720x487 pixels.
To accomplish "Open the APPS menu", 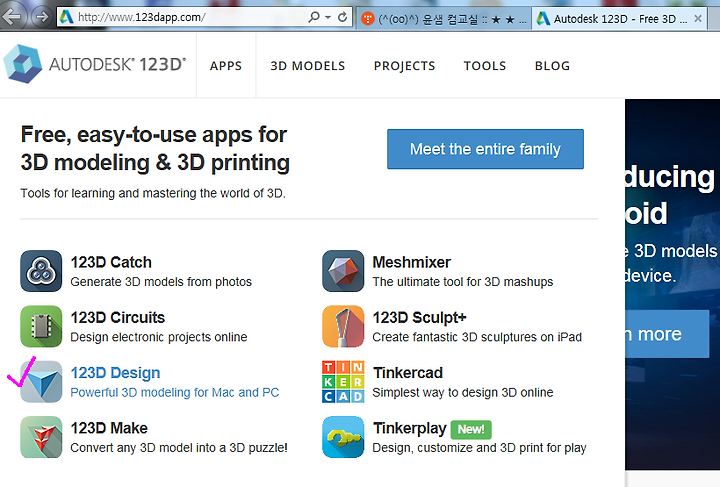I will pos(225,66).
